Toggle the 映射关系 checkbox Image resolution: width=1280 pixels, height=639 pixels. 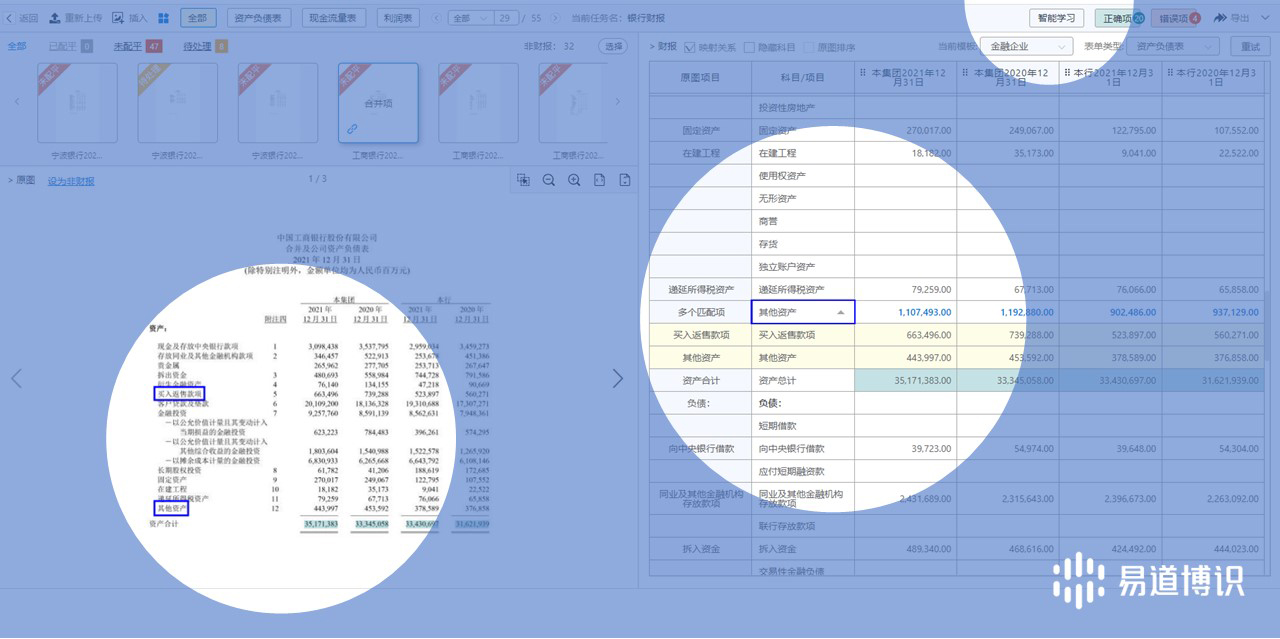tap(687, 47)
